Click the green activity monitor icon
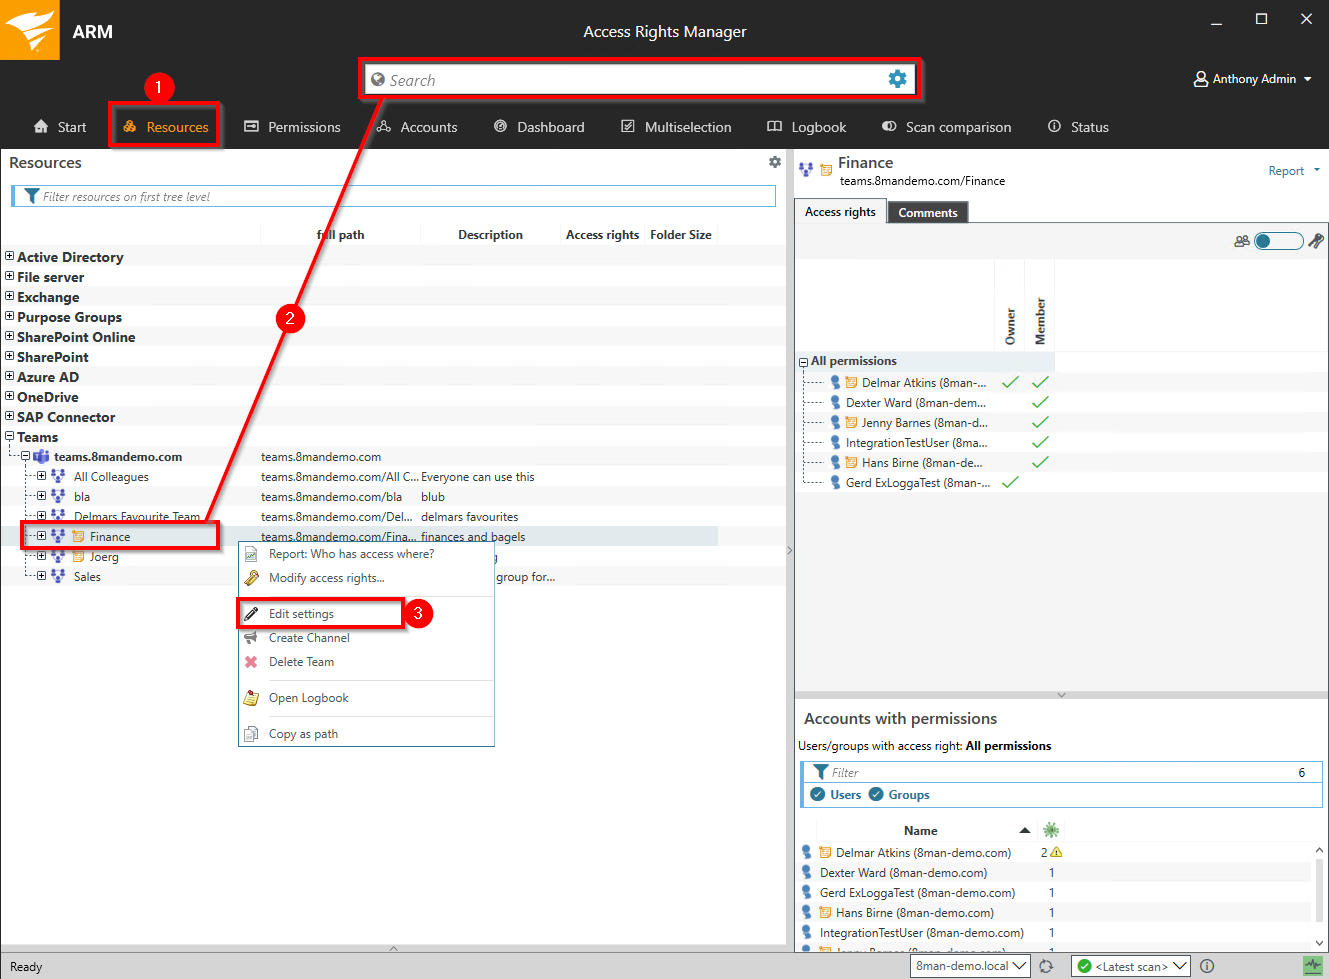Viewport: 1329px width, 979px height. pyautogui.click(x=1312, y=966)
